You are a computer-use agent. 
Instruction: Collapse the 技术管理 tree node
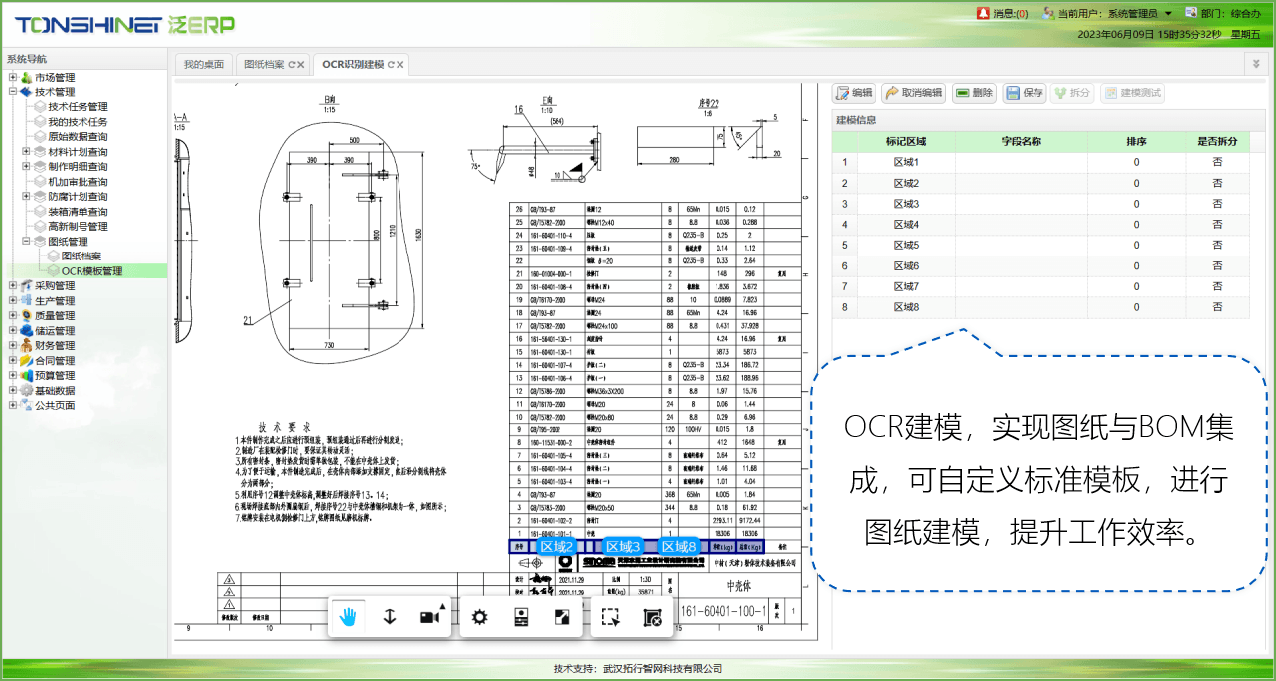(13, 92)
